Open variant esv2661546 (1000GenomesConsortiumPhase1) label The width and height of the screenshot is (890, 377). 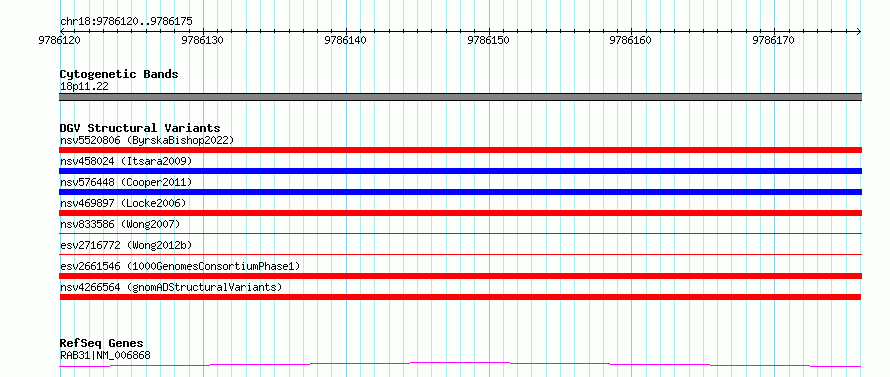180,266
